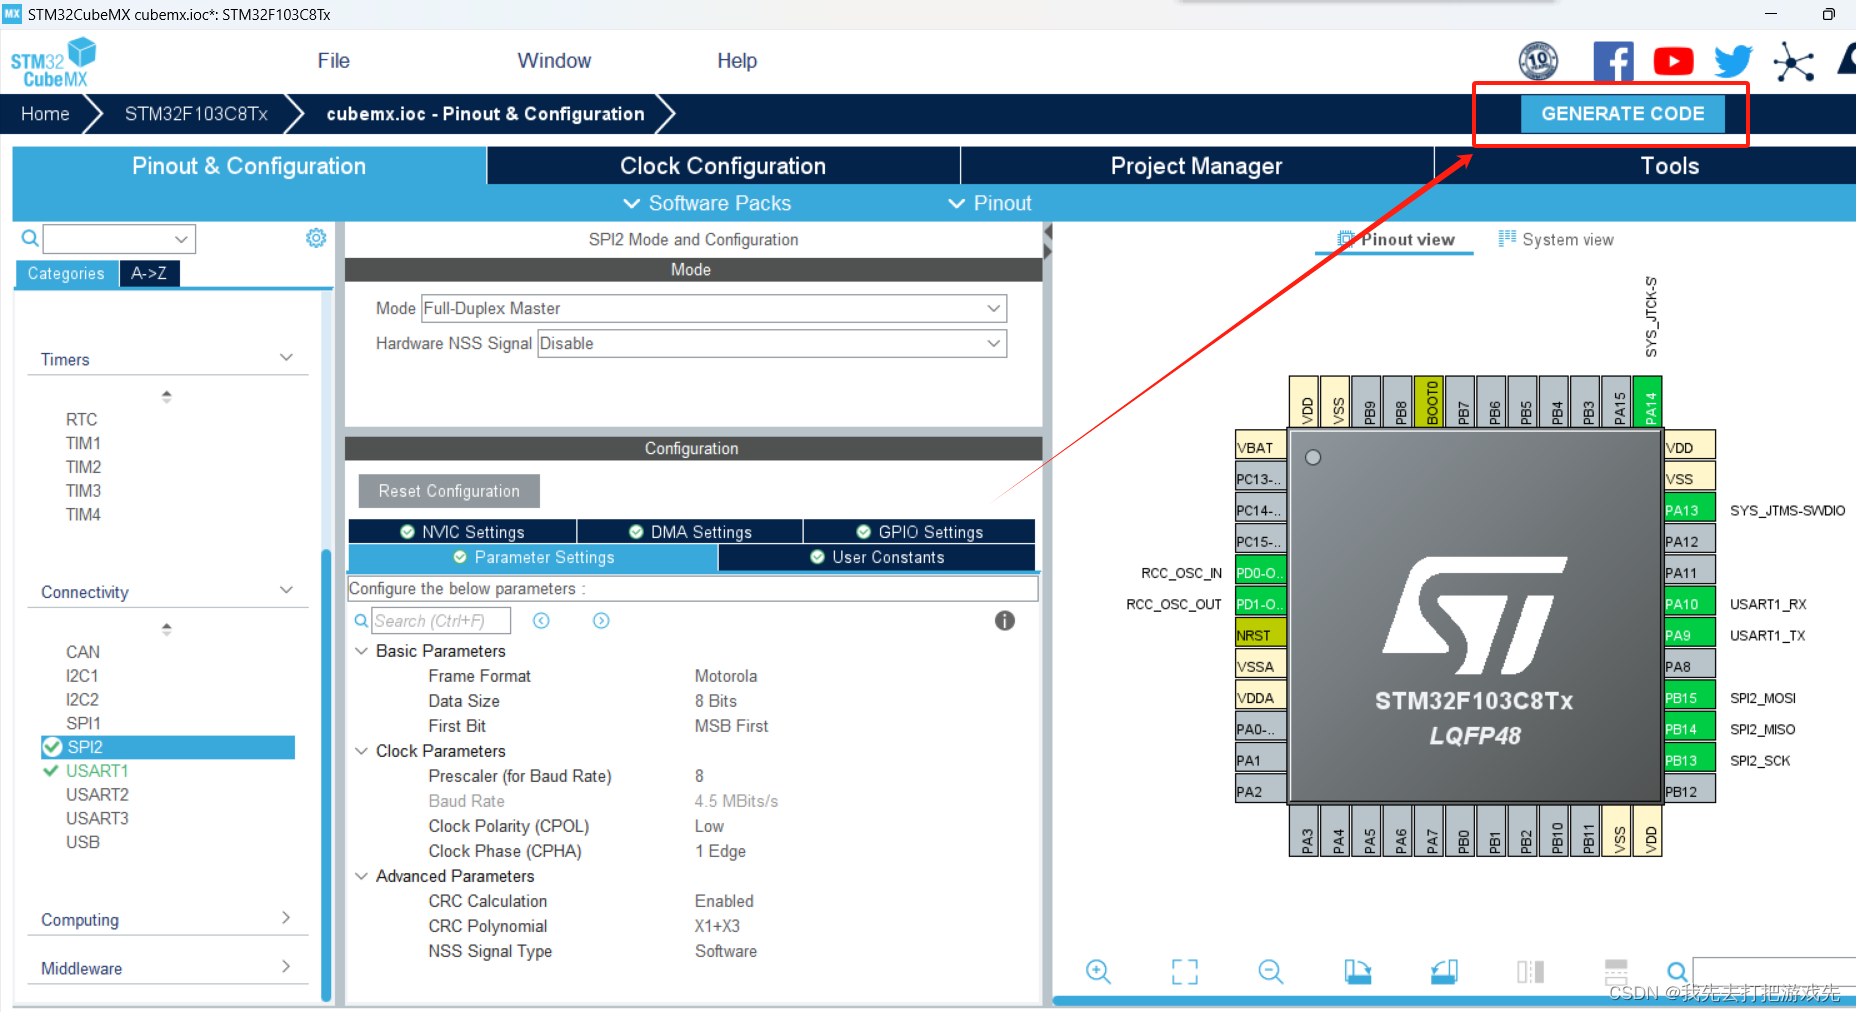Fit chip to pinout view
The width and height of the screenshot is (1856, 1012).
pyautogui.click(x=1184, y=971)
